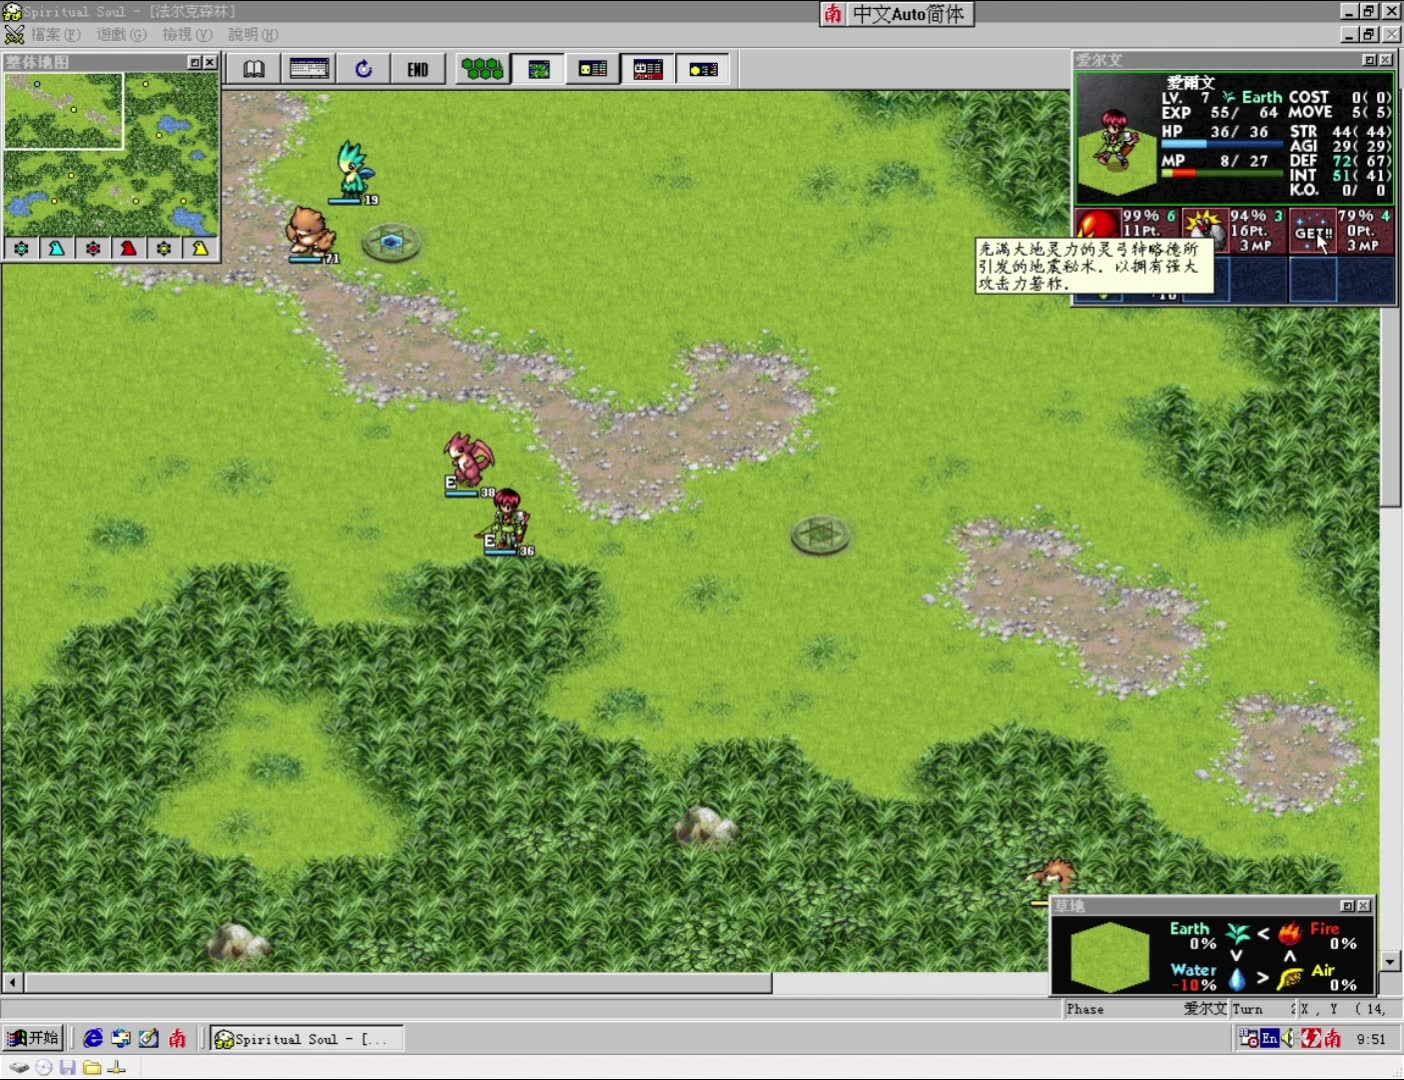
Task: Click the Earth leaf element icon
Action: (x=1238, y=934)
